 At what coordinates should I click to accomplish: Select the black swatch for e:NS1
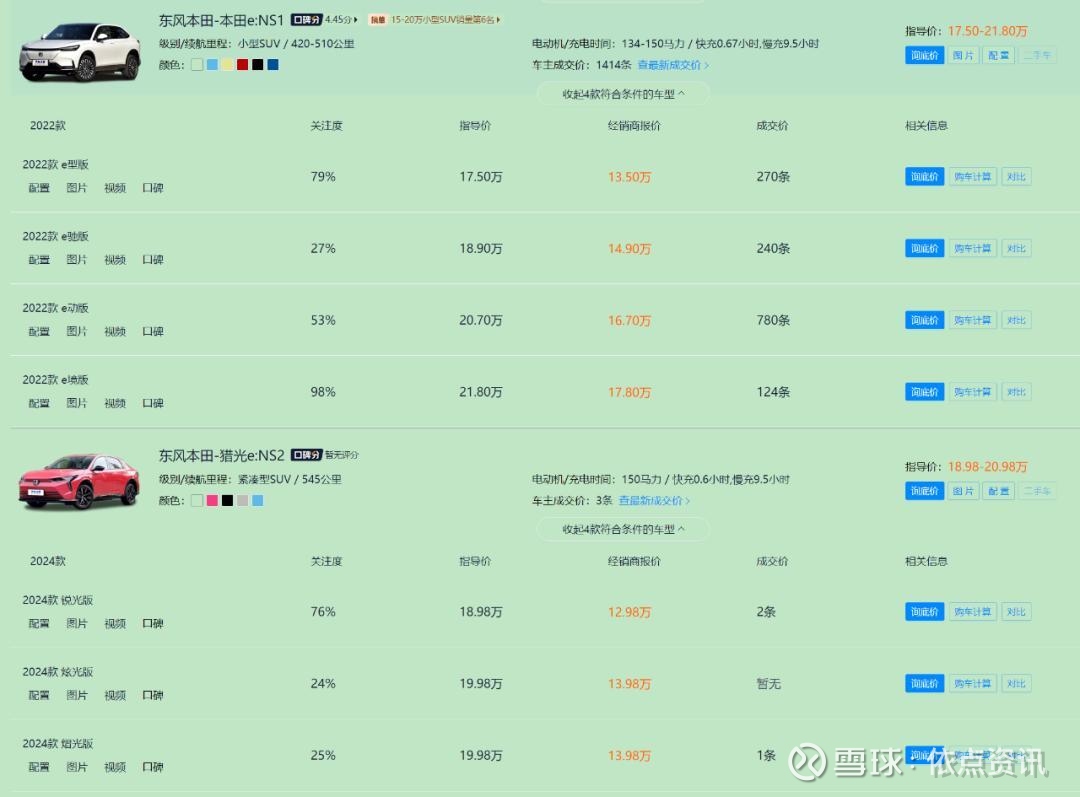point(258,65)
